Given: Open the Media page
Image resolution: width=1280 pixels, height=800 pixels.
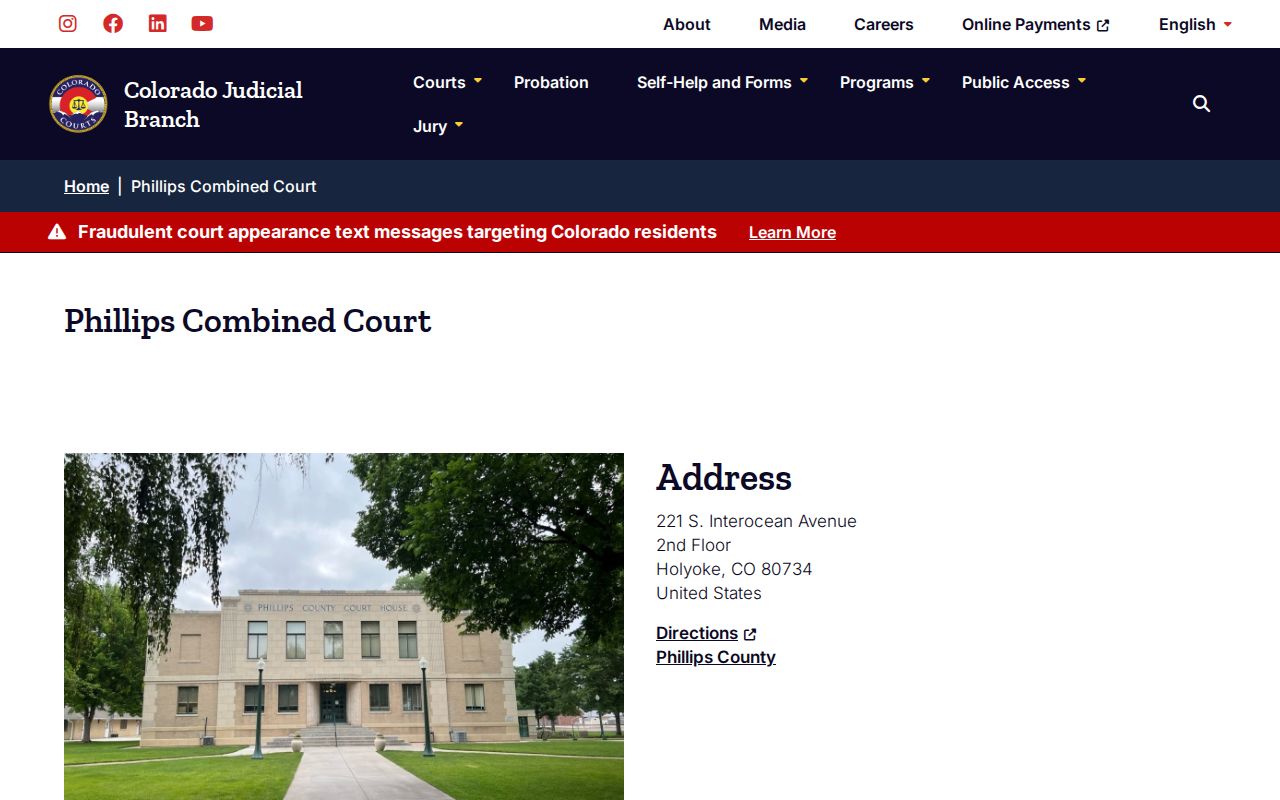Looking at the screenshot, I should [782, 24].
